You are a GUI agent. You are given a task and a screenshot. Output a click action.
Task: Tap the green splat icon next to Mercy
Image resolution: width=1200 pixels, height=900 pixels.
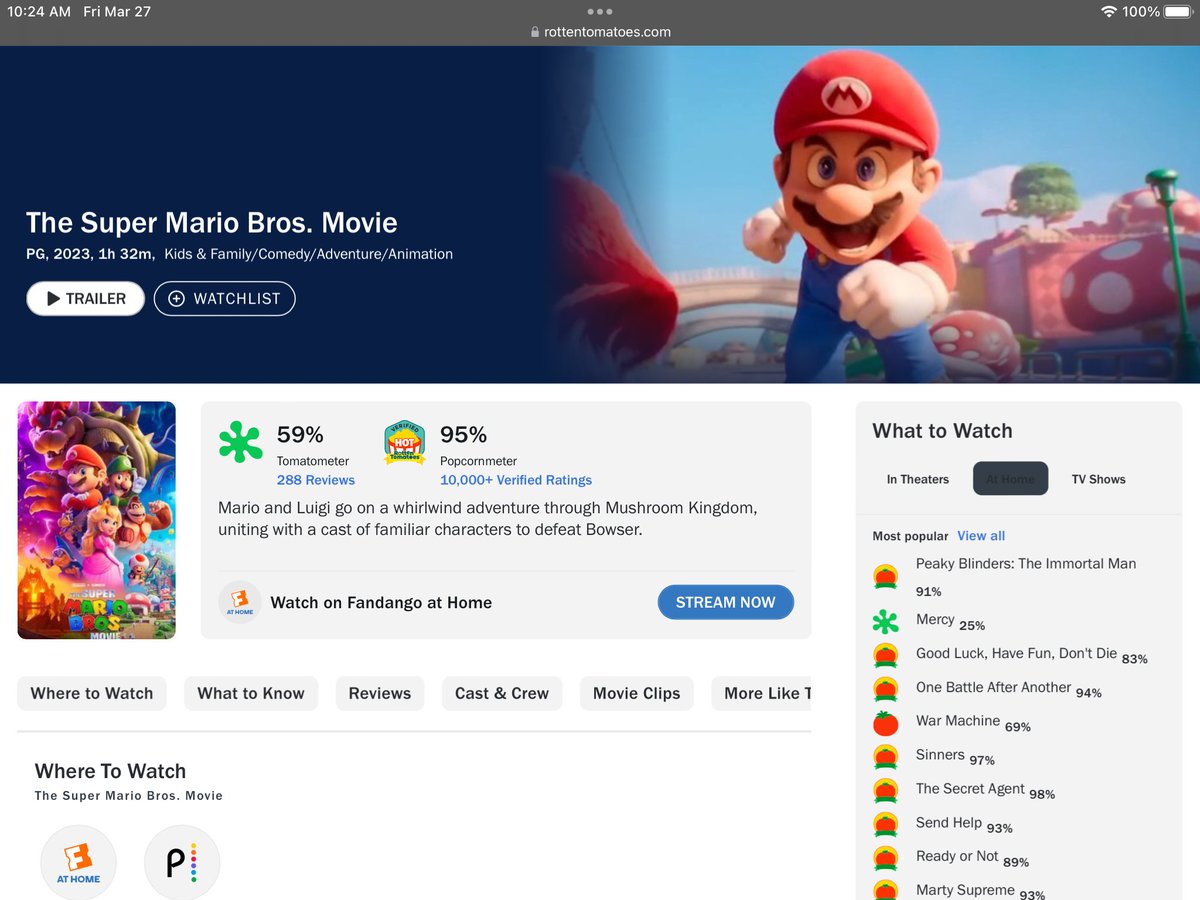pyautogui.click(x=885, y=622)
